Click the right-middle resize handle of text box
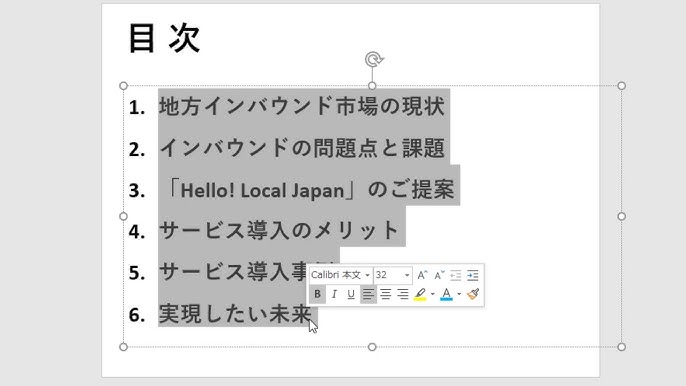This screenshot has width=686, height=386. coord(621,216)
